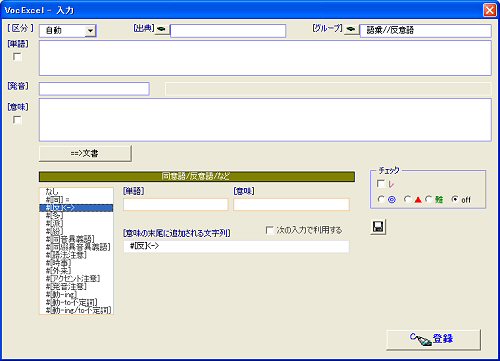
Task: Select #[時事] in the tag list
Action: [x=76, y=263]
